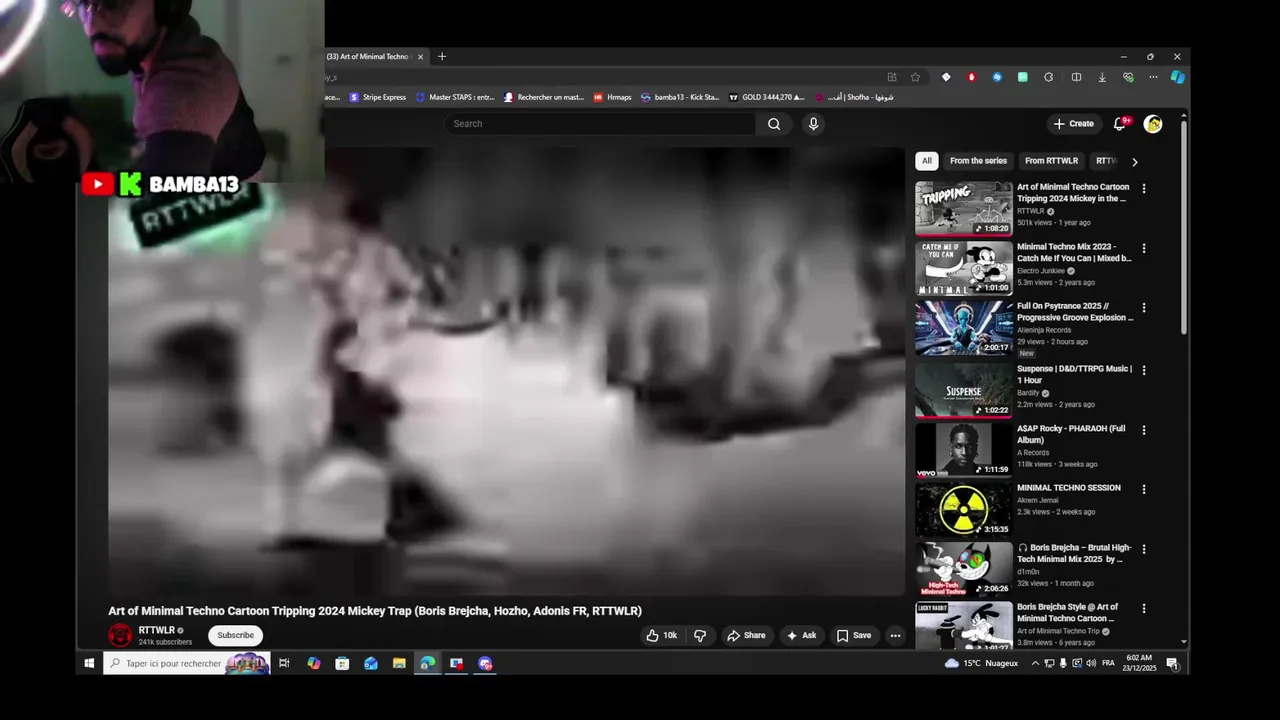Open Edge split screen icon
The width and height of the screenshot is (1280, 720).
pos(1076,77)
